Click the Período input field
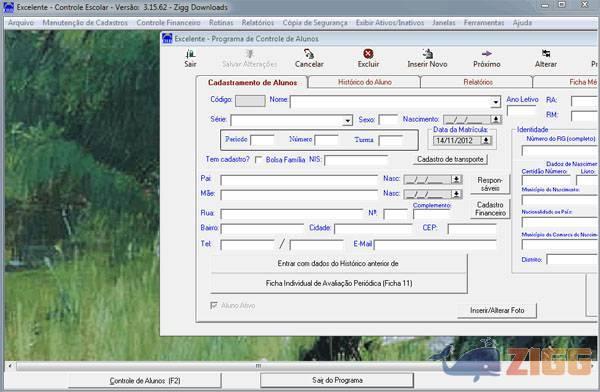Viewport: 600px width, 392px height. [x=262, y=140]
